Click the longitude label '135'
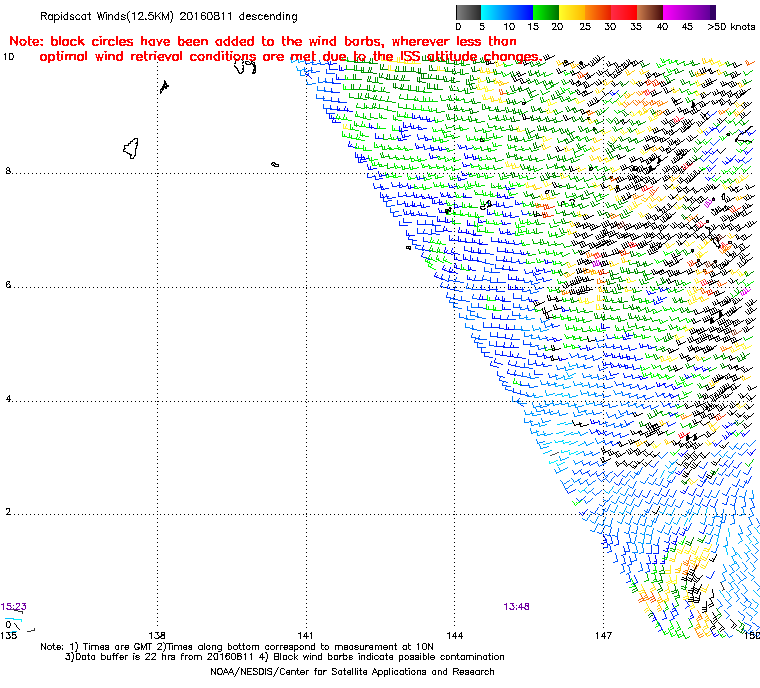760x688 pixels. pyautogui.click(x=9, y=636)
